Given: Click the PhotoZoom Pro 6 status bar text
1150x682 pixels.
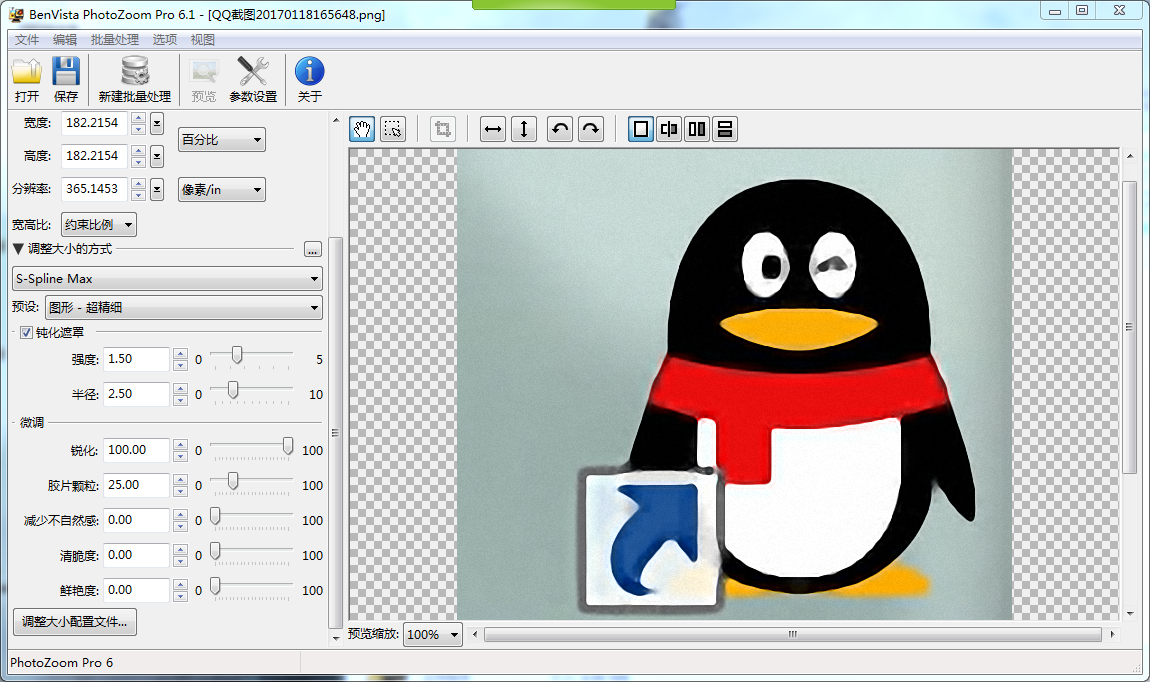Looking at the screenshot, I should 62,663.
